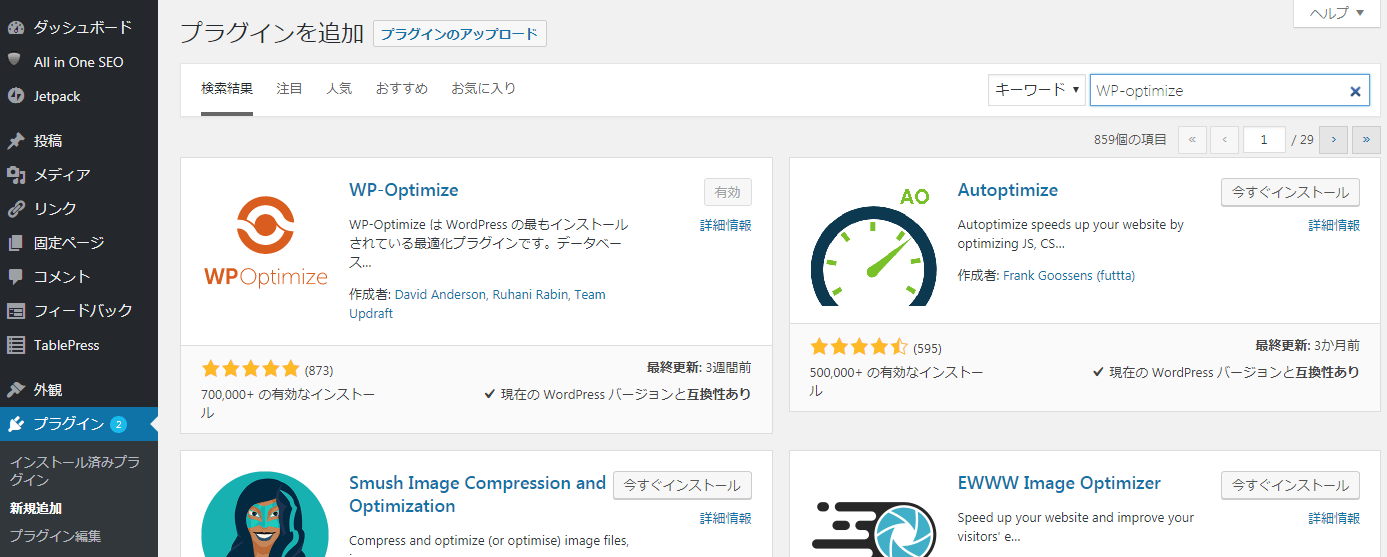
Task: Click the current page number field
Action: [1264, 140]
